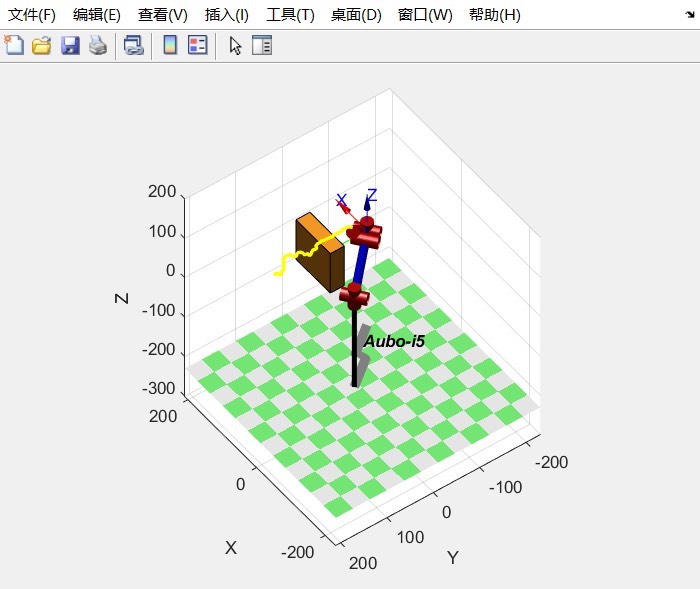Click the Z axis label on the left
This screenshot has width=700, height=589.
pyautogui.click(x=121, y=298)
